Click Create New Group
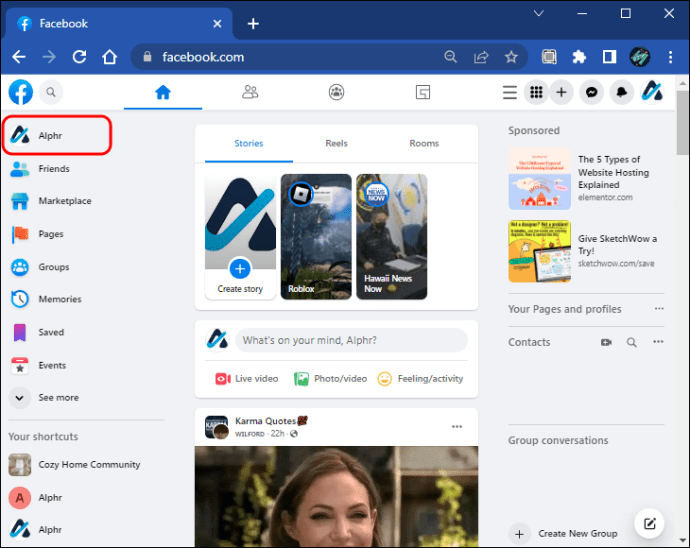 coord(576,534)
